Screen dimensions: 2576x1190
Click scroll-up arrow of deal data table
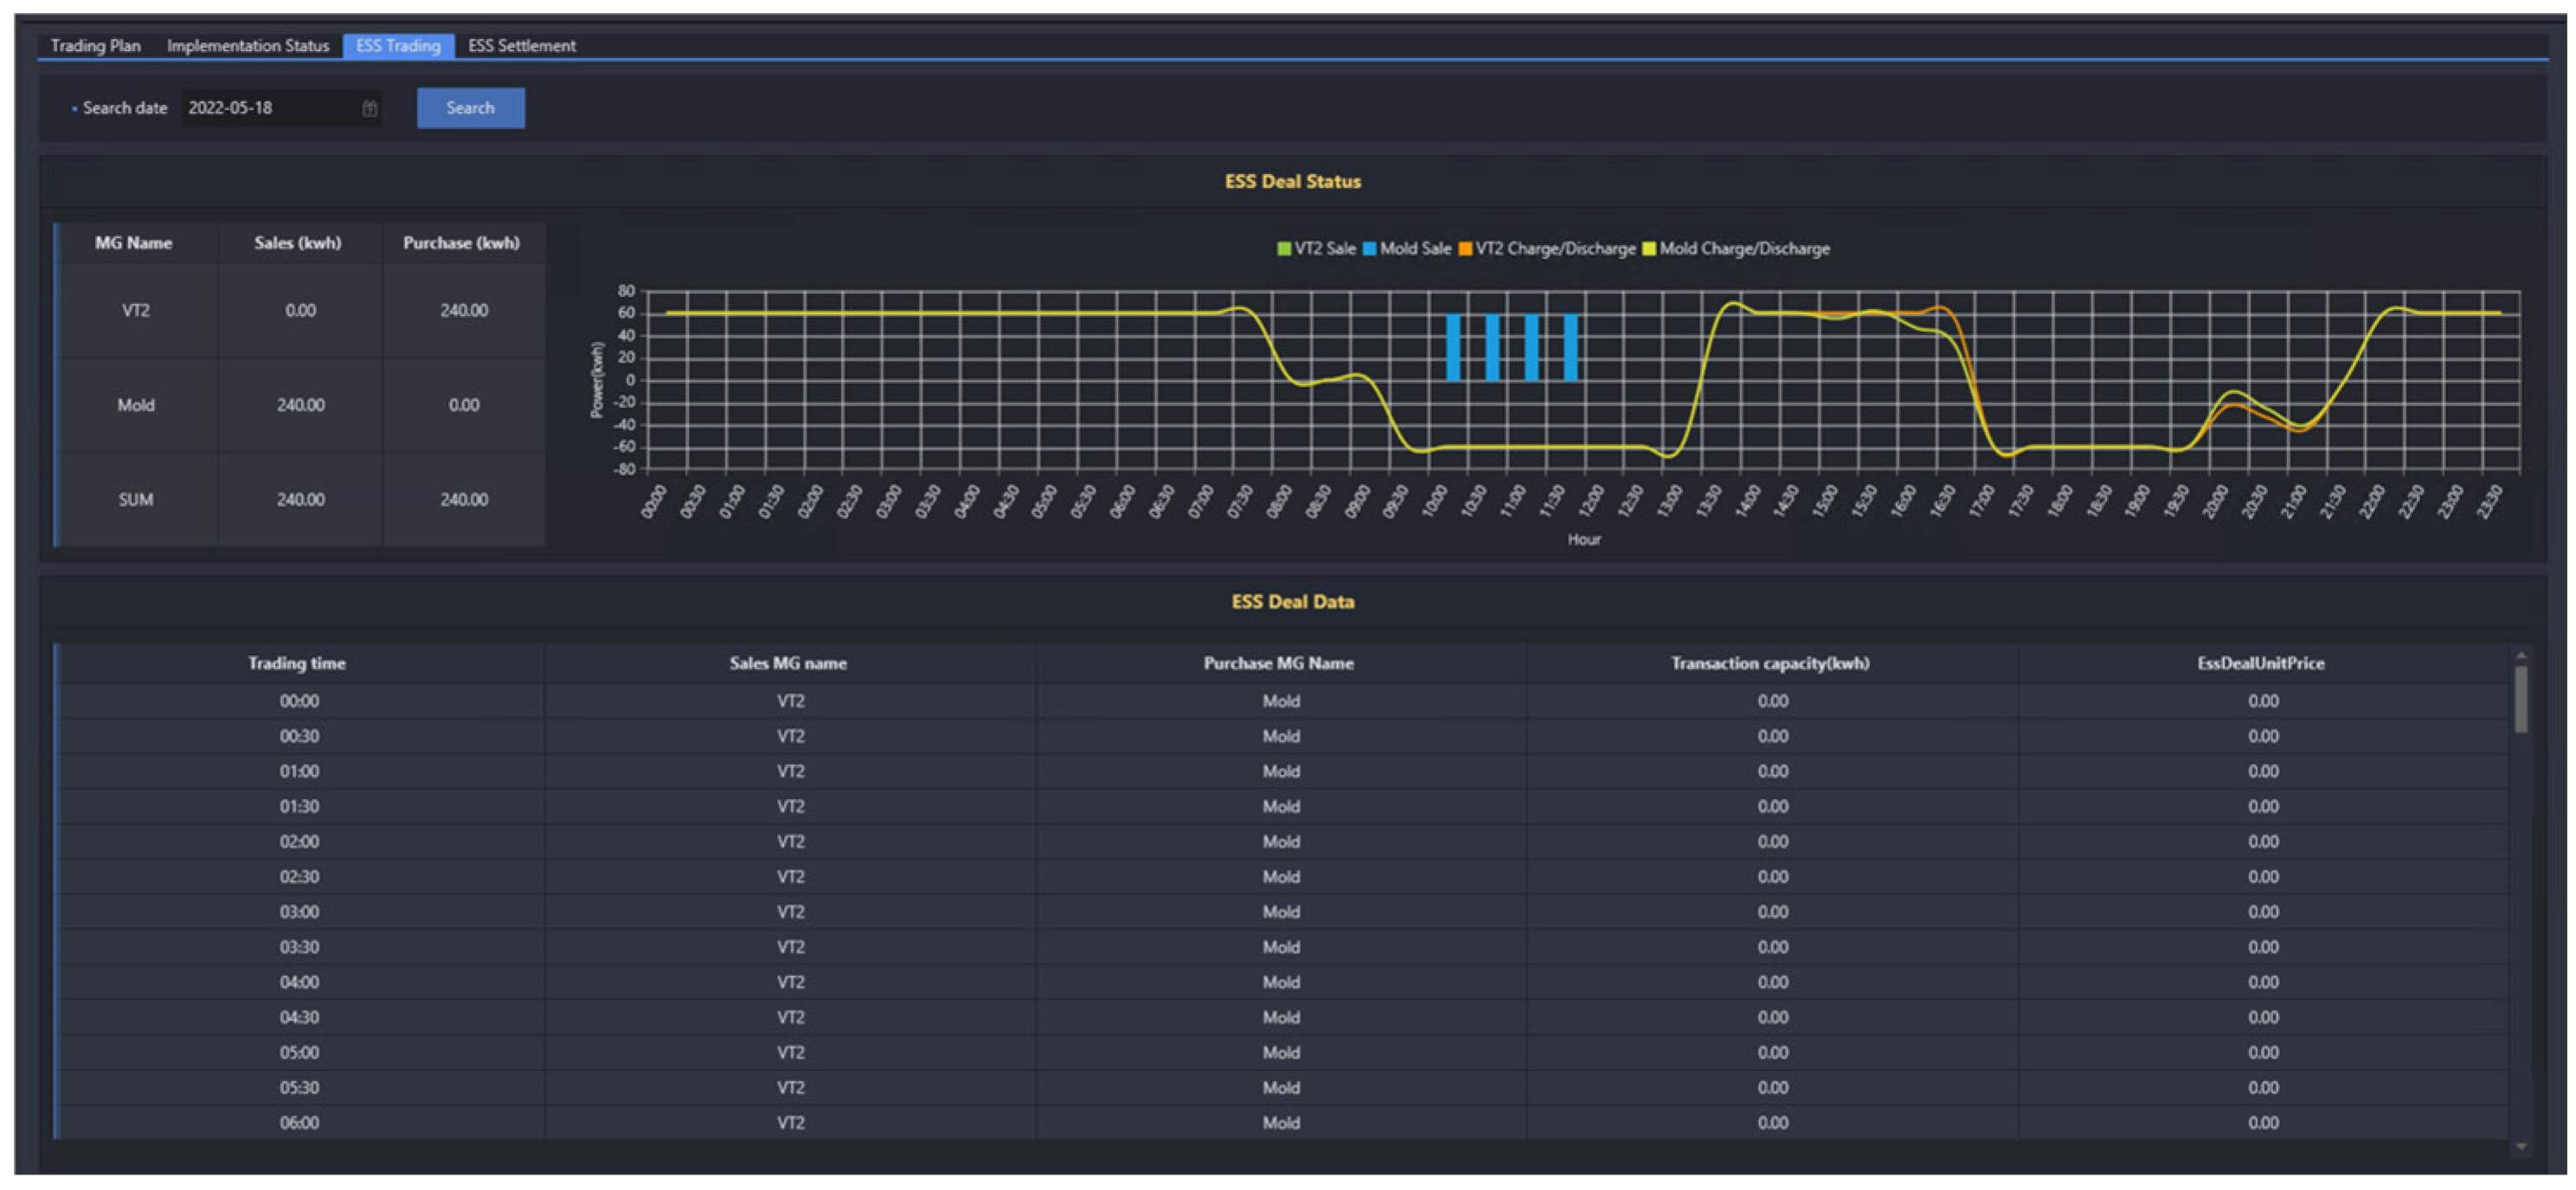pyautogui.click(x=2520, y=656)
